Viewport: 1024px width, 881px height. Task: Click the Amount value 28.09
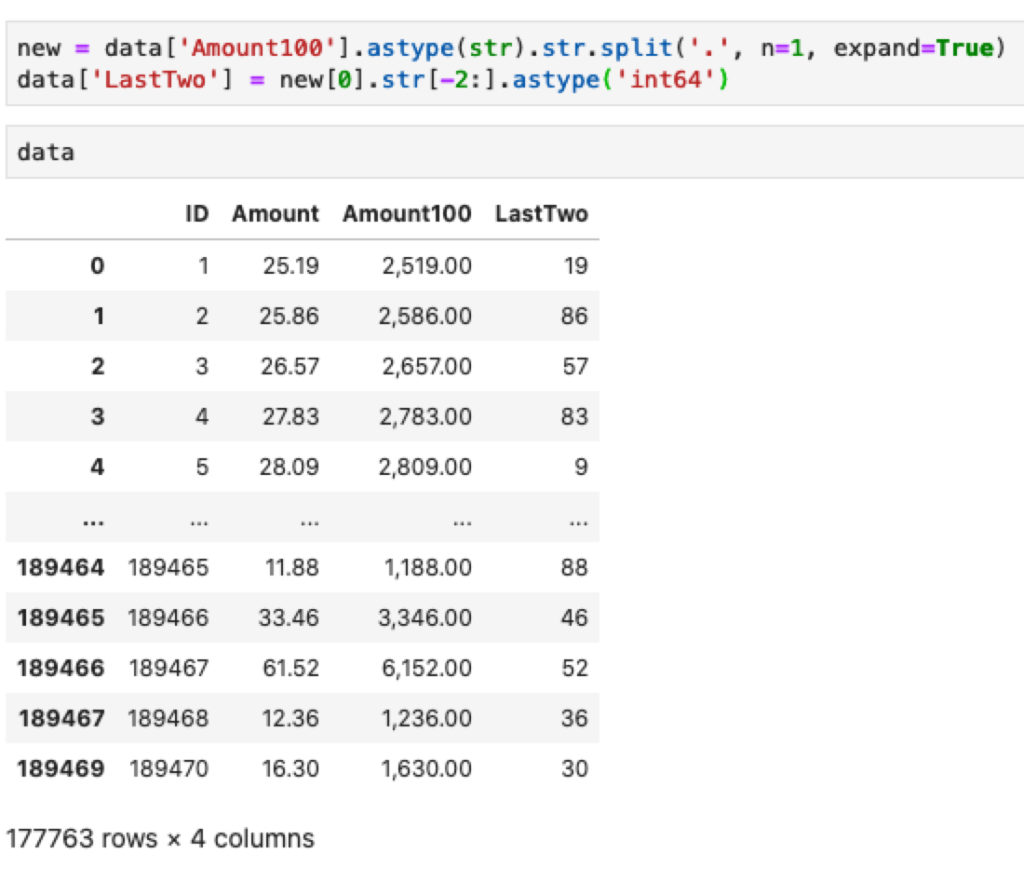click(x=289, y=467)
